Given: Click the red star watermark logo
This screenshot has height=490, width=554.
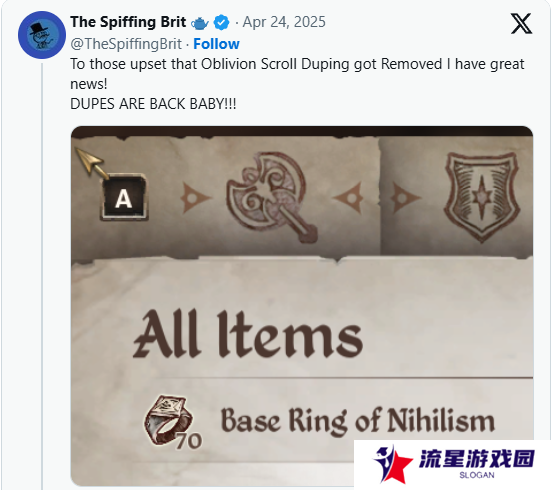Looking at the screenshot, I should click(x=392, y=465).
